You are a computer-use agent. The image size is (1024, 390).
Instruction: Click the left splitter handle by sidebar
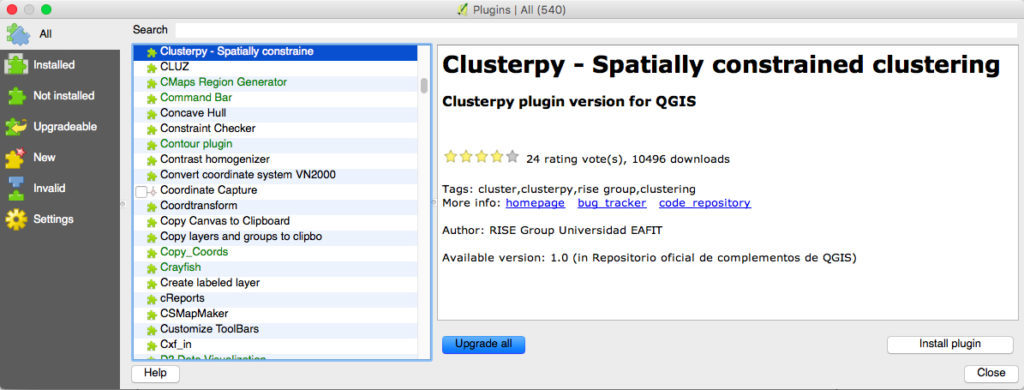point(122,204)
